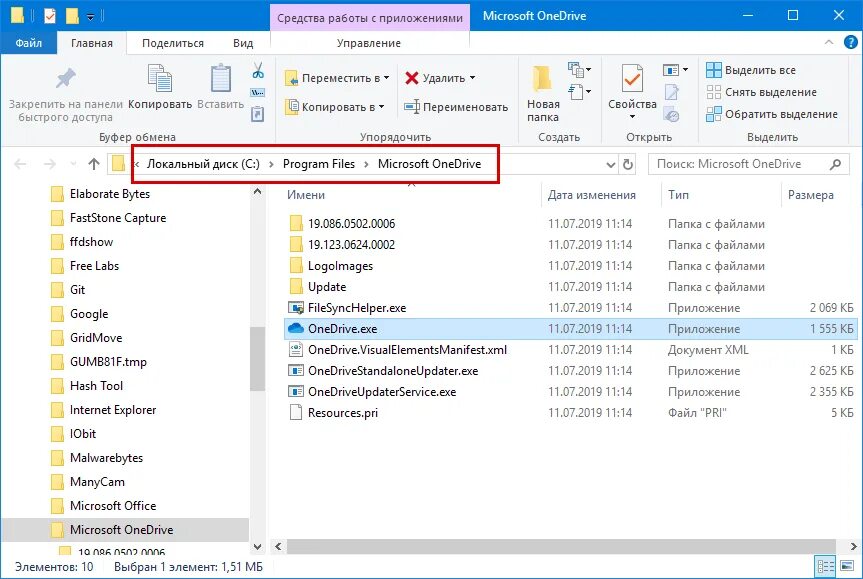Switch to the Share tab
Image resolution: width=863 pixels, height=579 pixels.
(x=173, y=43)
